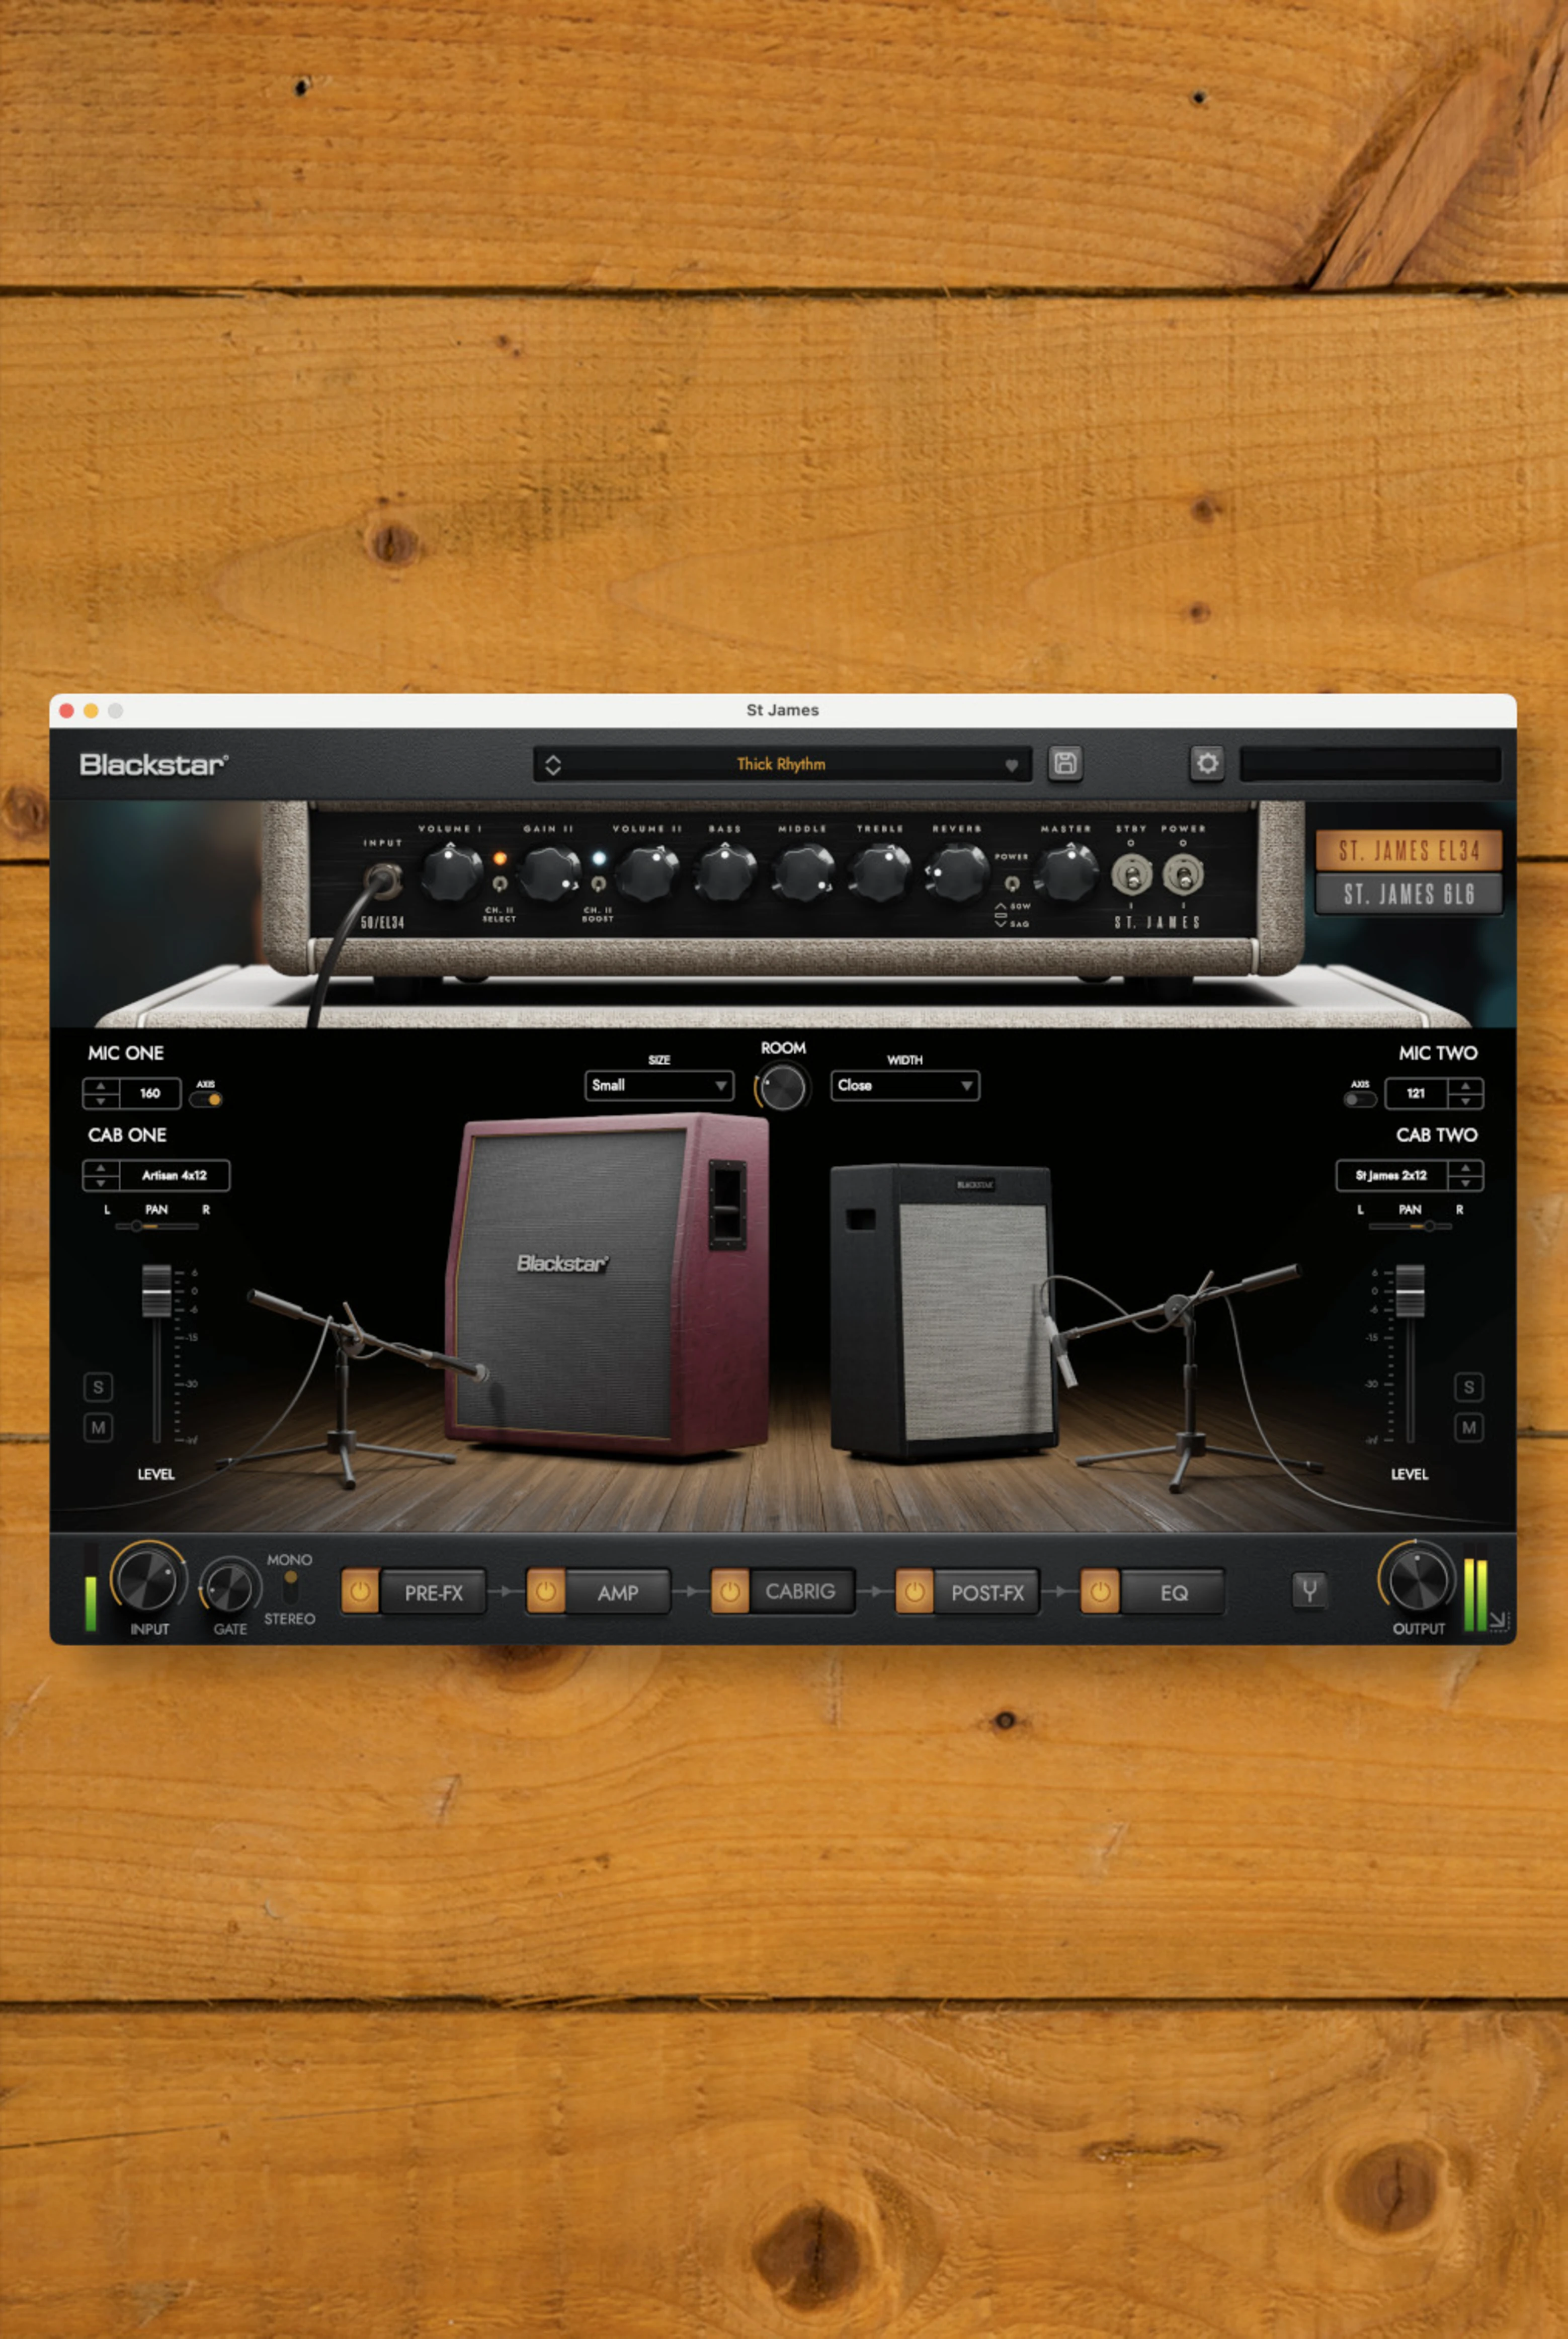Click the Cab One level fader
Screen dimensions: 1568x2339
(157, 1291)
